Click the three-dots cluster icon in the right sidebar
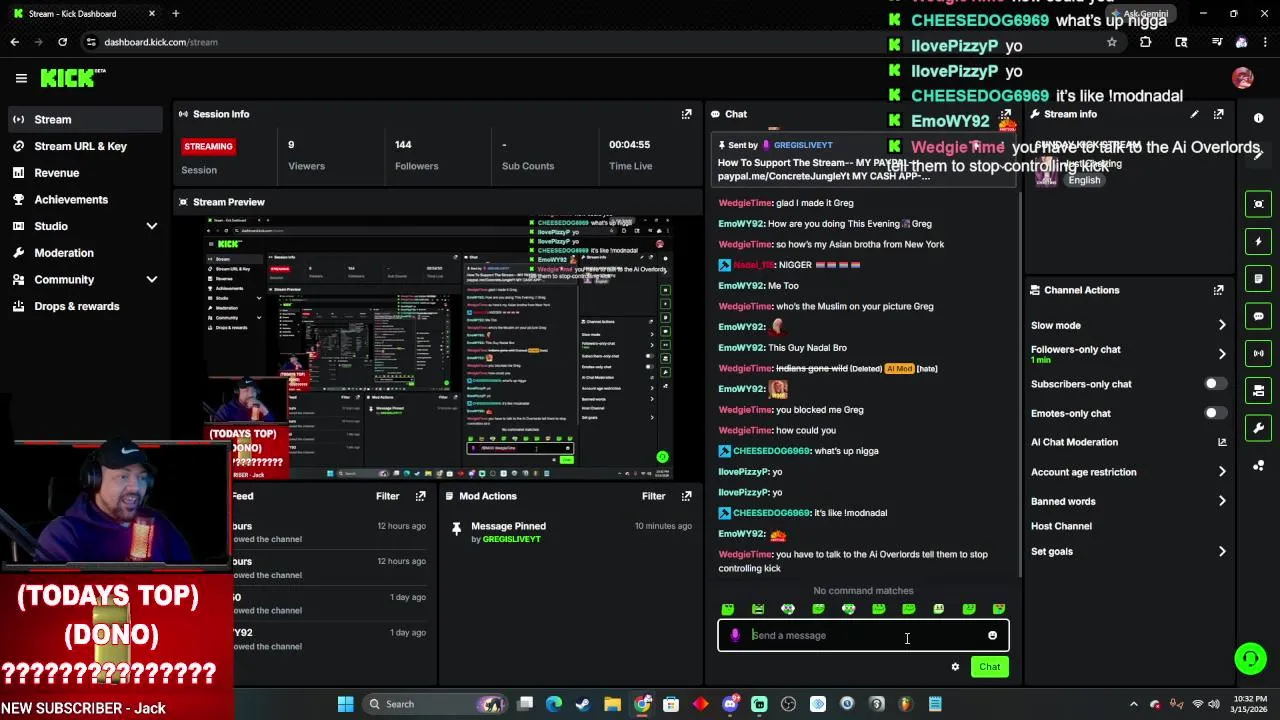Image resolution: width=1280 pixels, height=720 pixels. (x=1258, y=465)
